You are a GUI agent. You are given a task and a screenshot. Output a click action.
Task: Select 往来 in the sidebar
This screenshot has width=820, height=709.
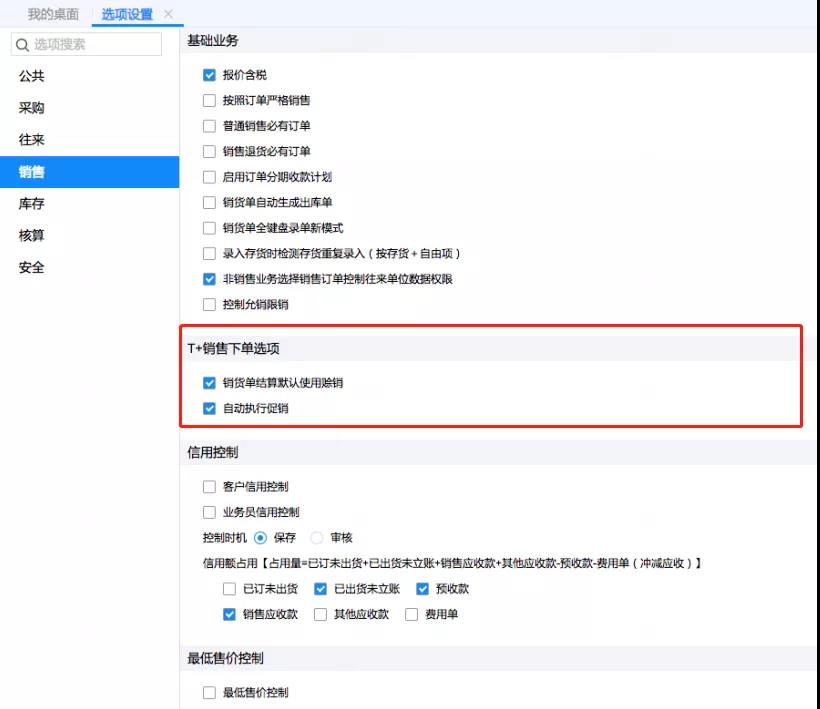pyautogui.click(x=32, y=140)
